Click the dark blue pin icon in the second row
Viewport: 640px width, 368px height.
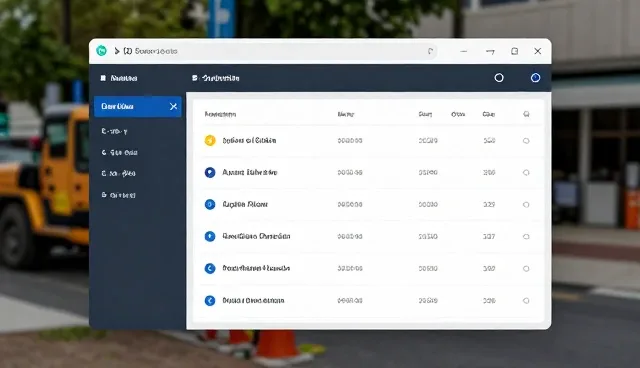coord(210,173)
